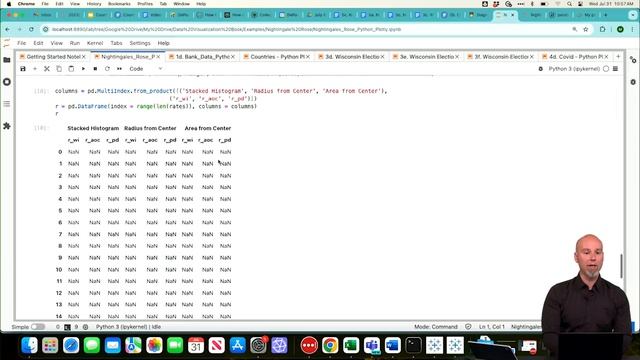The image size is (640, 360).
Task: Click notebook trust shield status icon
Action: click(468, 327)
